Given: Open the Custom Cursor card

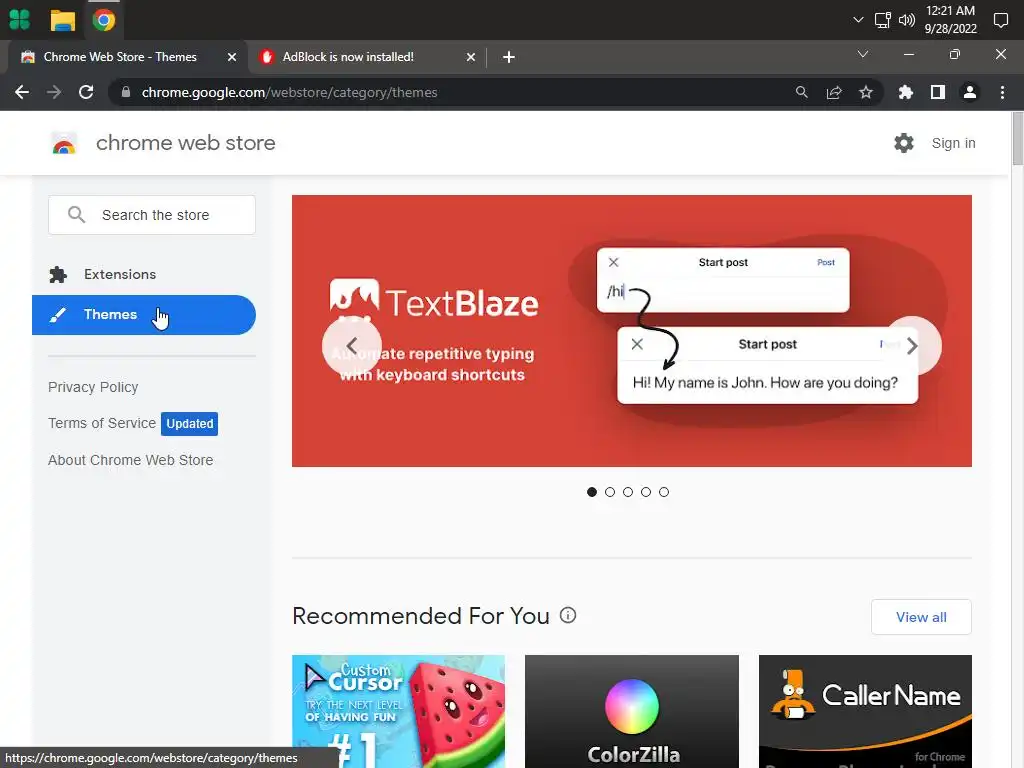Looking at the screenshot, I should coord(398,711).
